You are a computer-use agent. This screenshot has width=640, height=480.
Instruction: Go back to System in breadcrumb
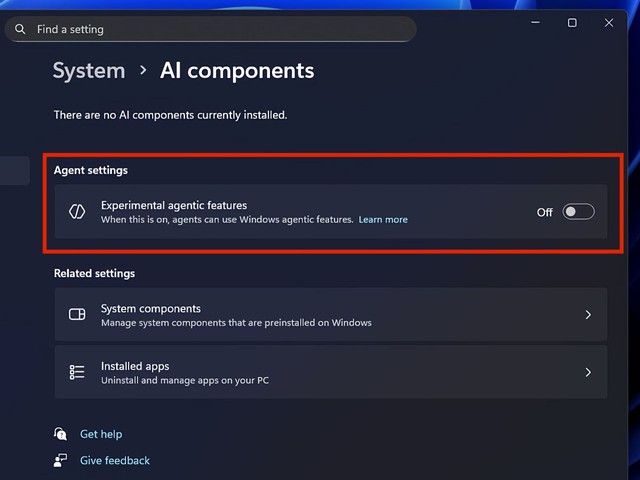(x=89, y=71)
